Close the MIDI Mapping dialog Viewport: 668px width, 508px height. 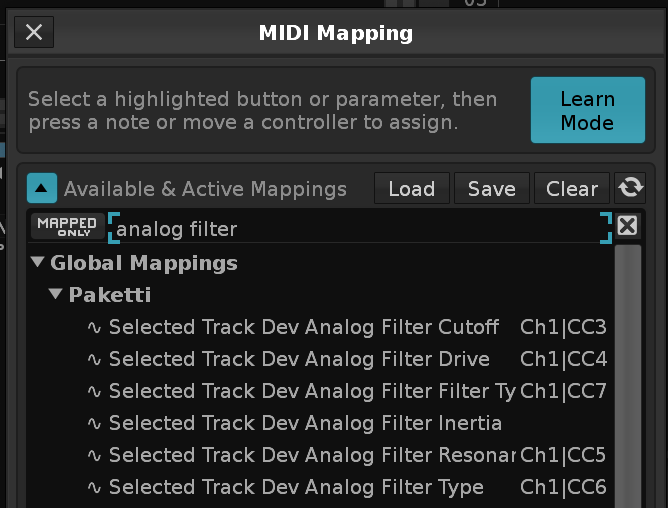click(x=34, y=32)
